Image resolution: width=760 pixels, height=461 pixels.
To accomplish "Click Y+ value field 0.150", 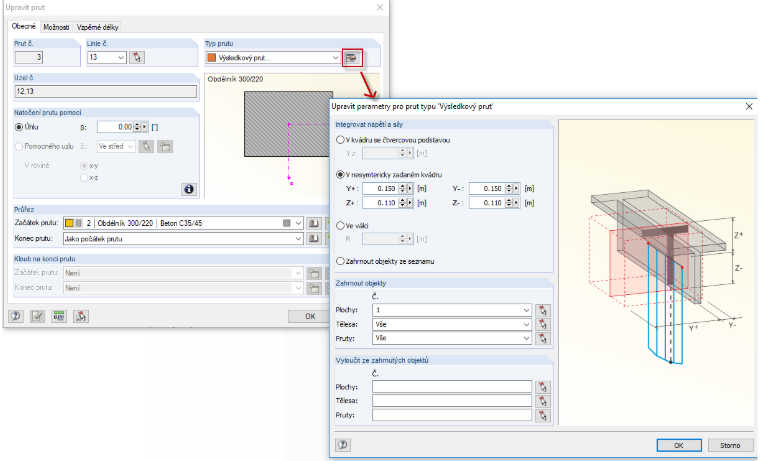I will tap(380, 189).
